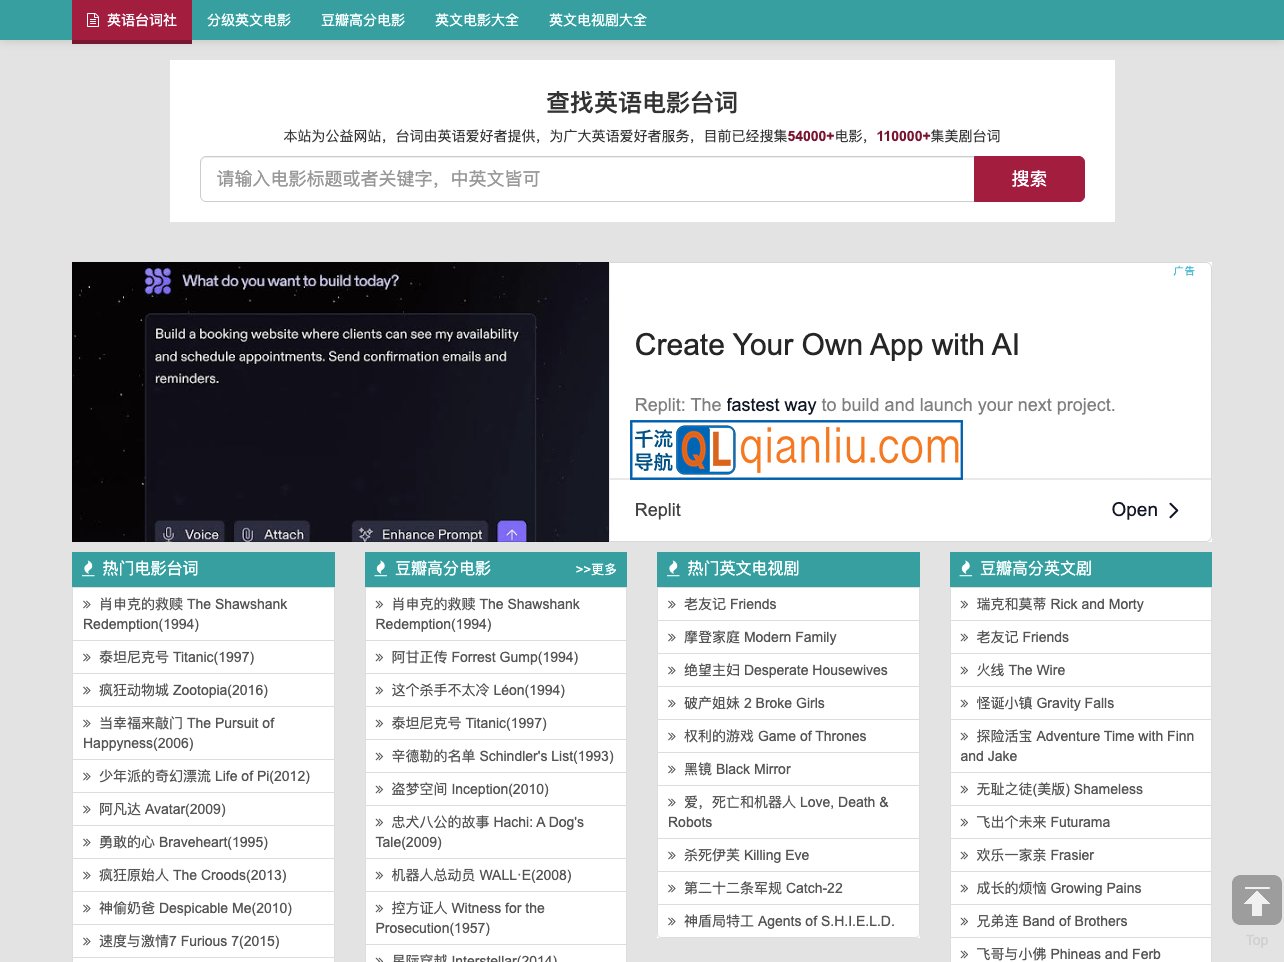Image resolution: width=1284 pixels, height=962 pixels.
Task: Click the pen icon on 豆瓣高分英文剧 header
Action: (965, 568)
